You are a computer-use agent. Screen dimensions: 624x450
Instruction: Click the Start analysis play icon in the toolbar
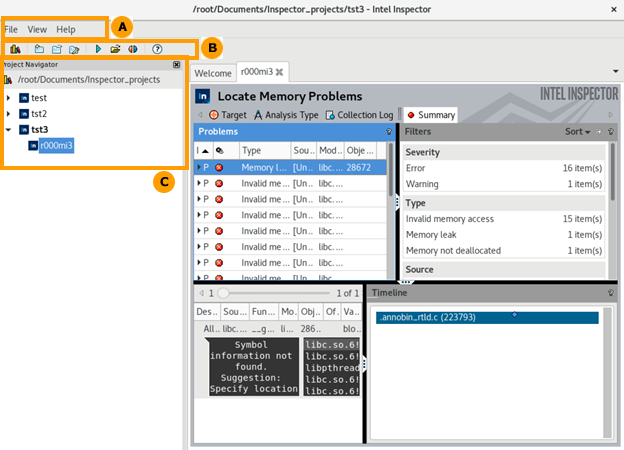click(x=98, y=48)
